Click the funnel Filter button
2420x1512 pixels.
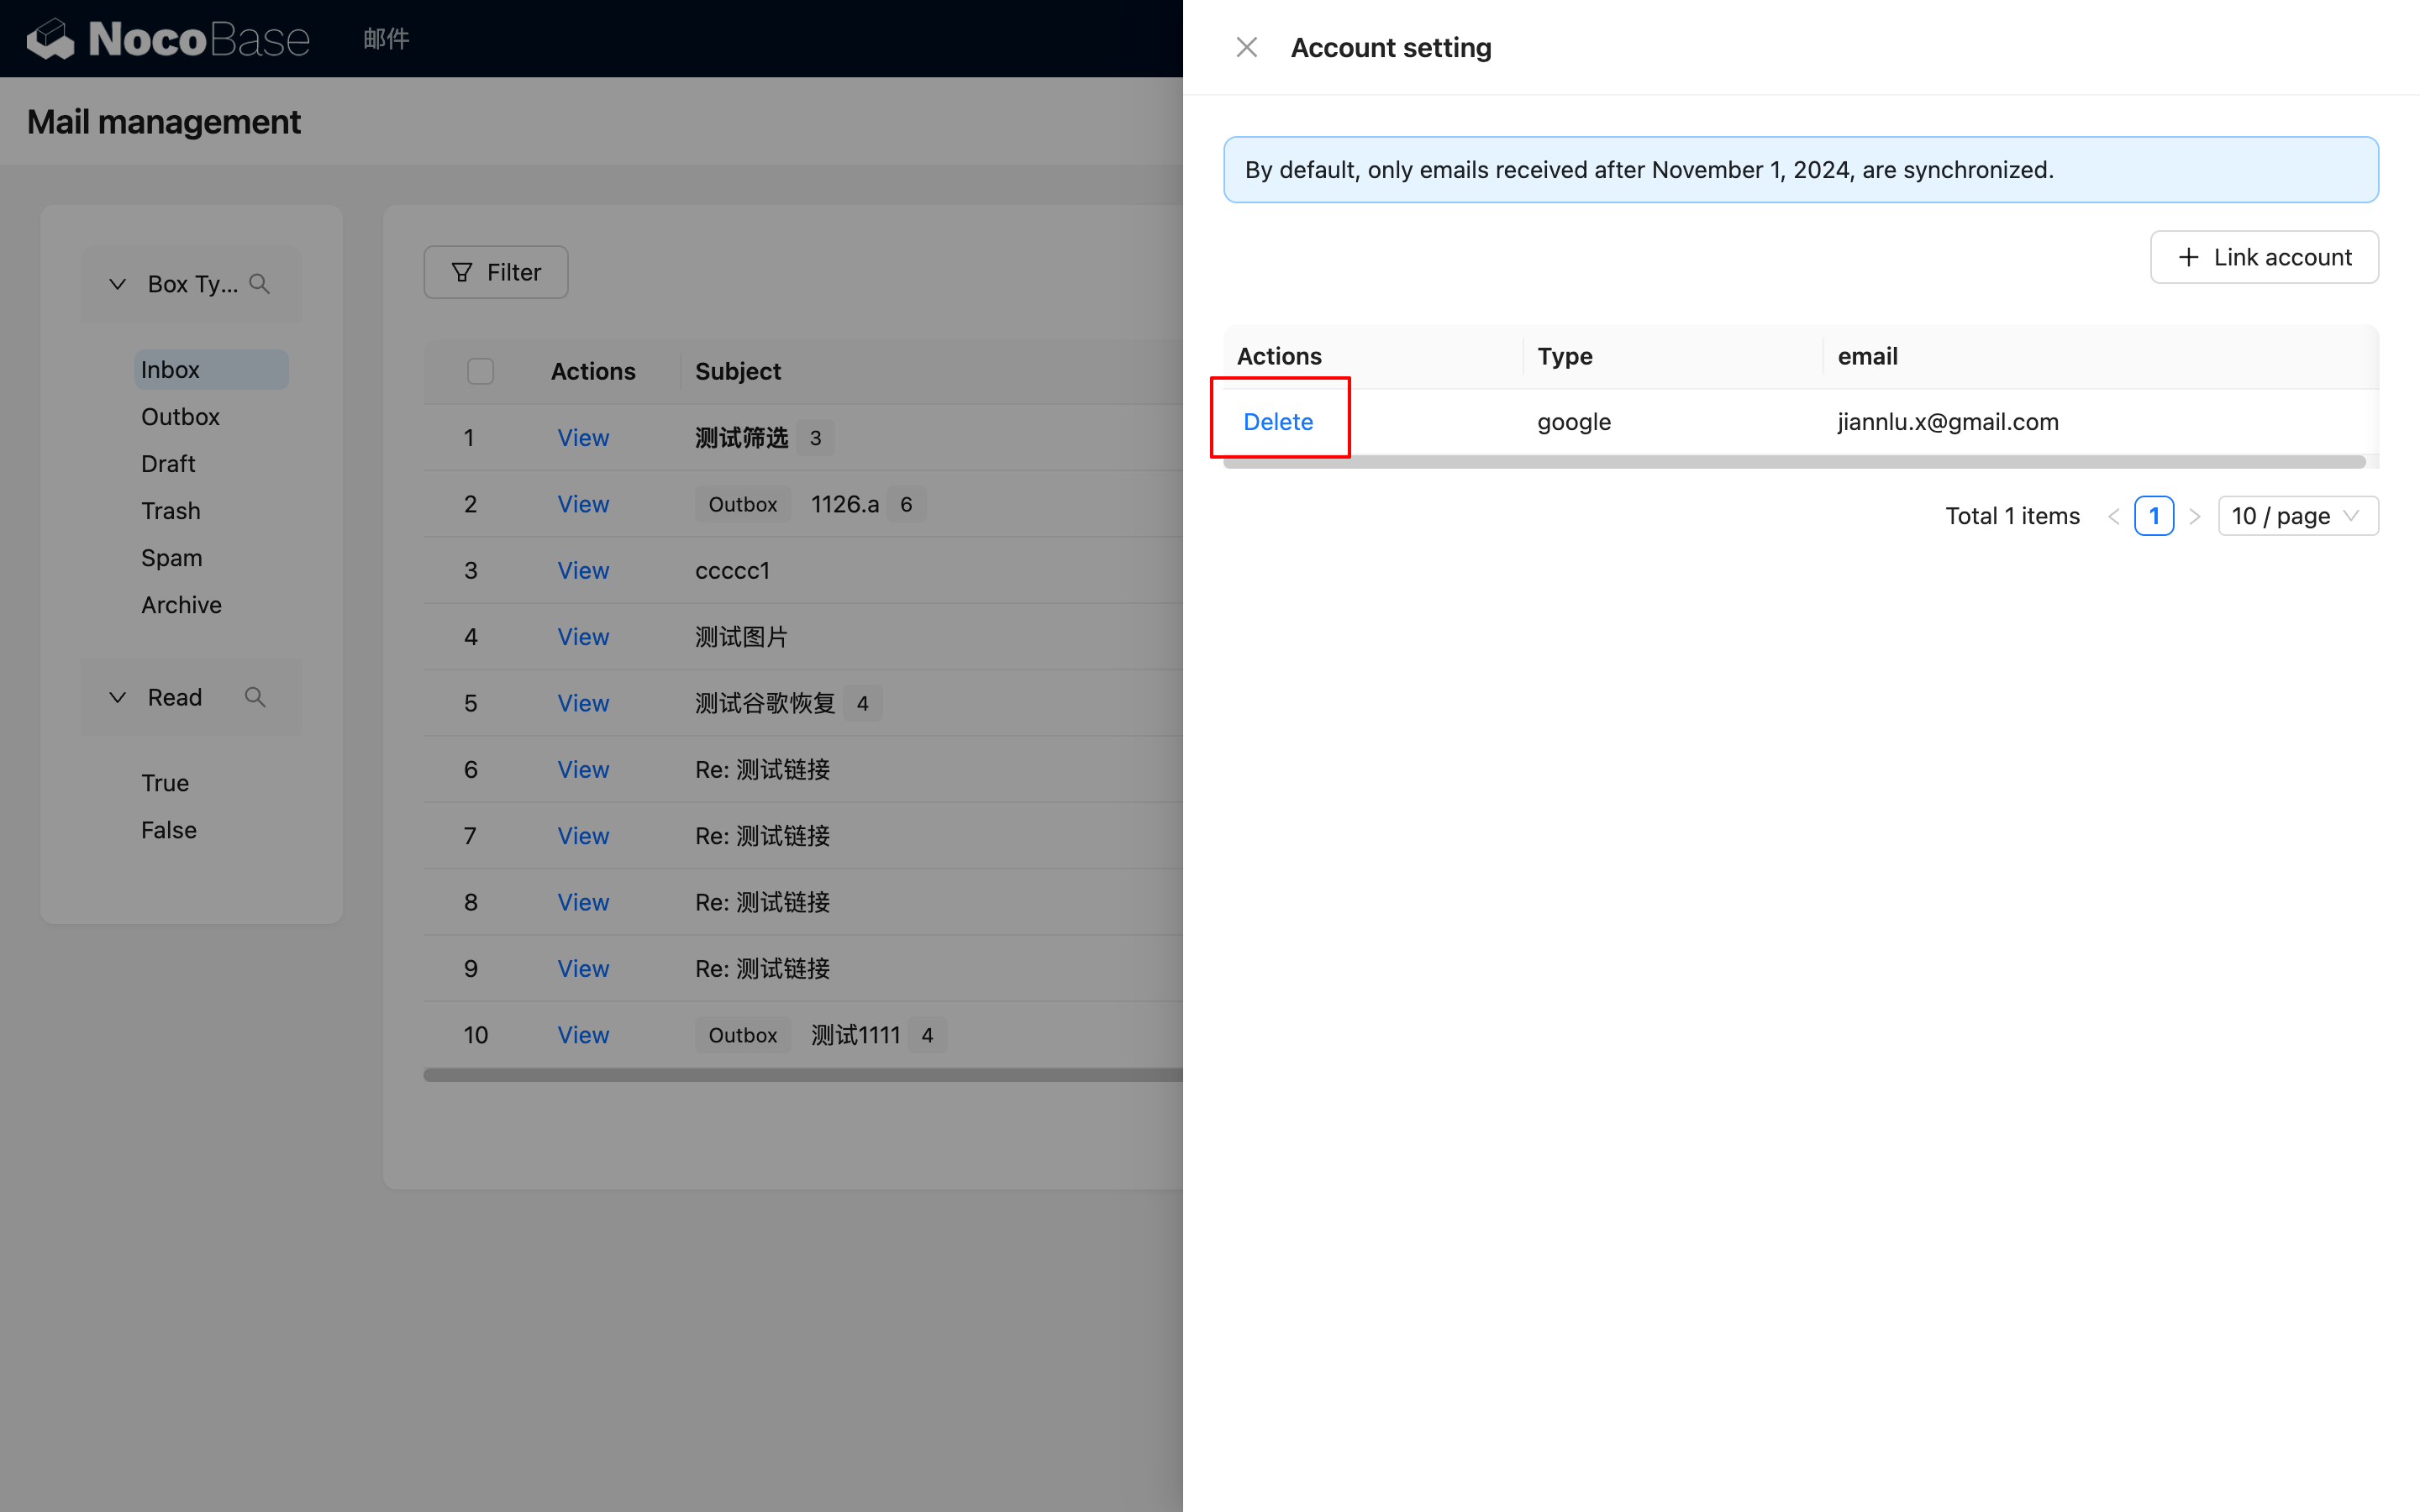[496, 272]
